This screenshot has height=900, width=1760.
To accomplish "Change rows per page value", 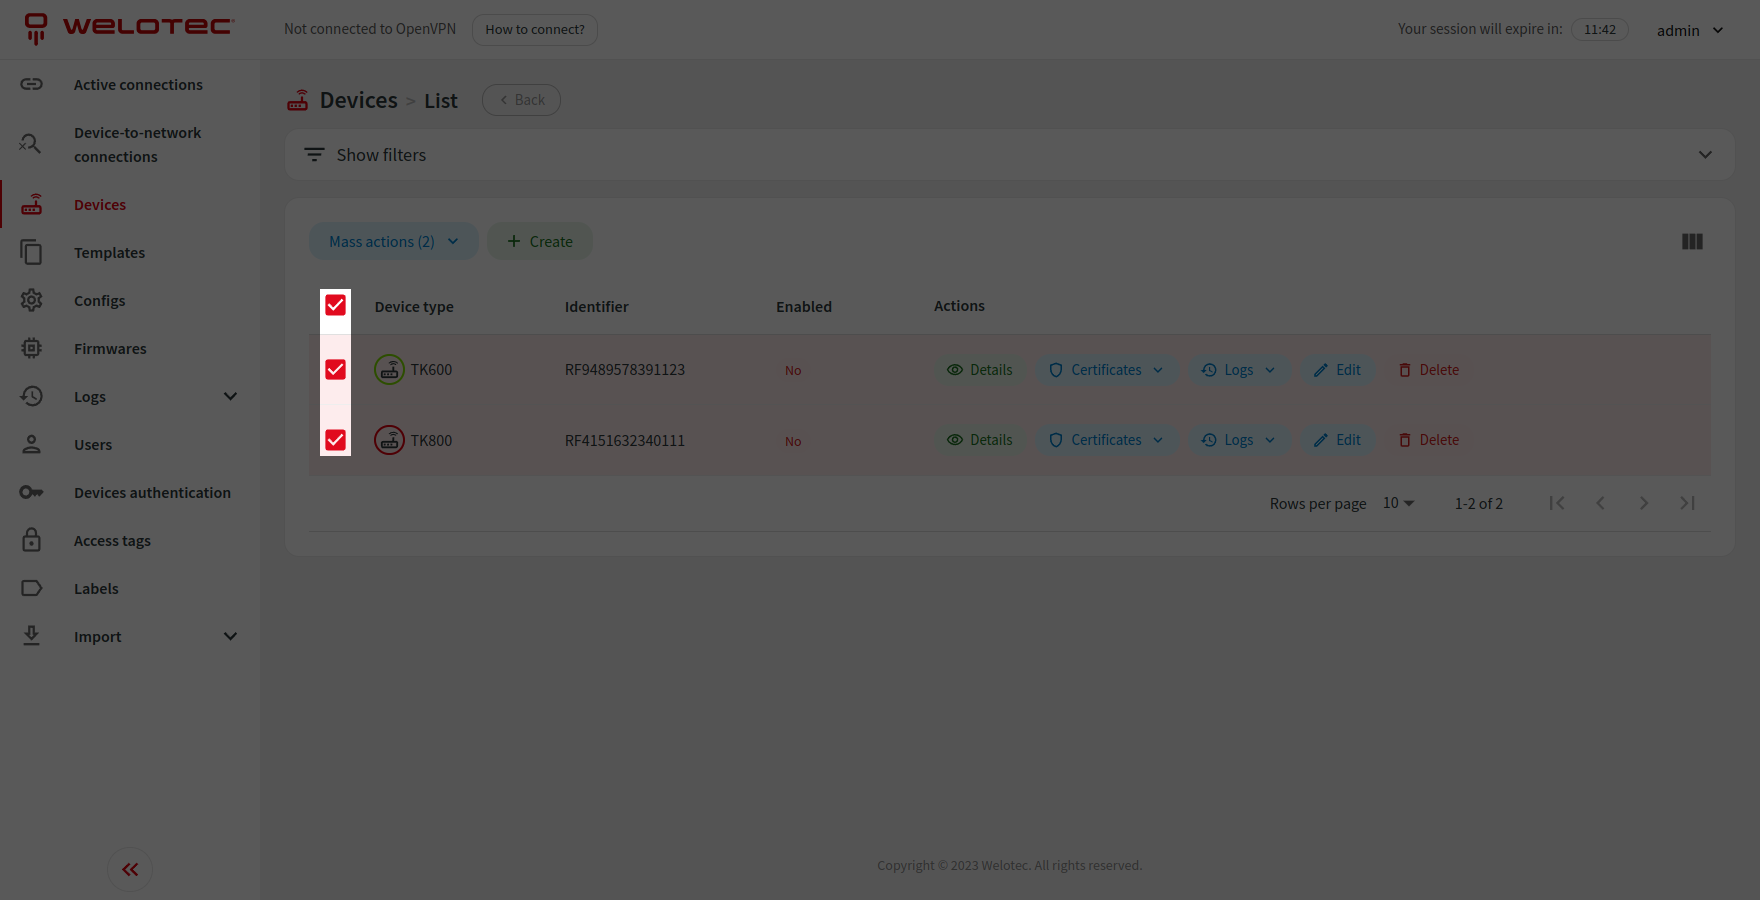I will [1398, 503].
